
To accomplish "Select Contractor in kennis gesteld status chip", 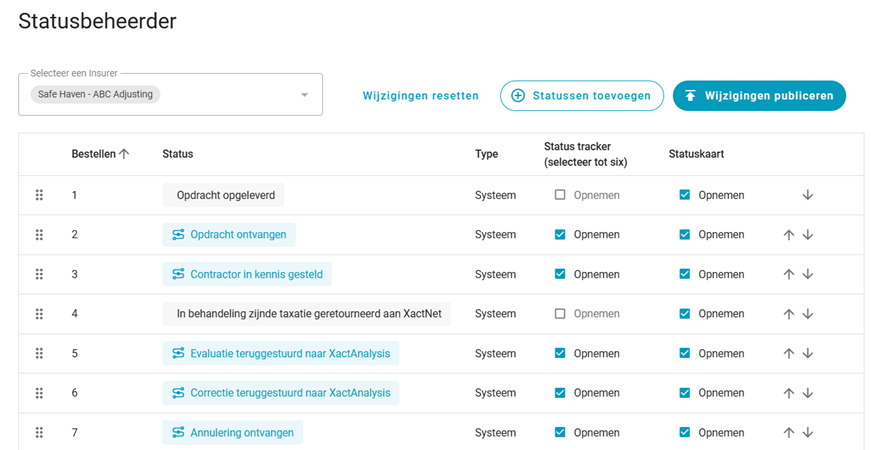I will click(x=246, y=274).
